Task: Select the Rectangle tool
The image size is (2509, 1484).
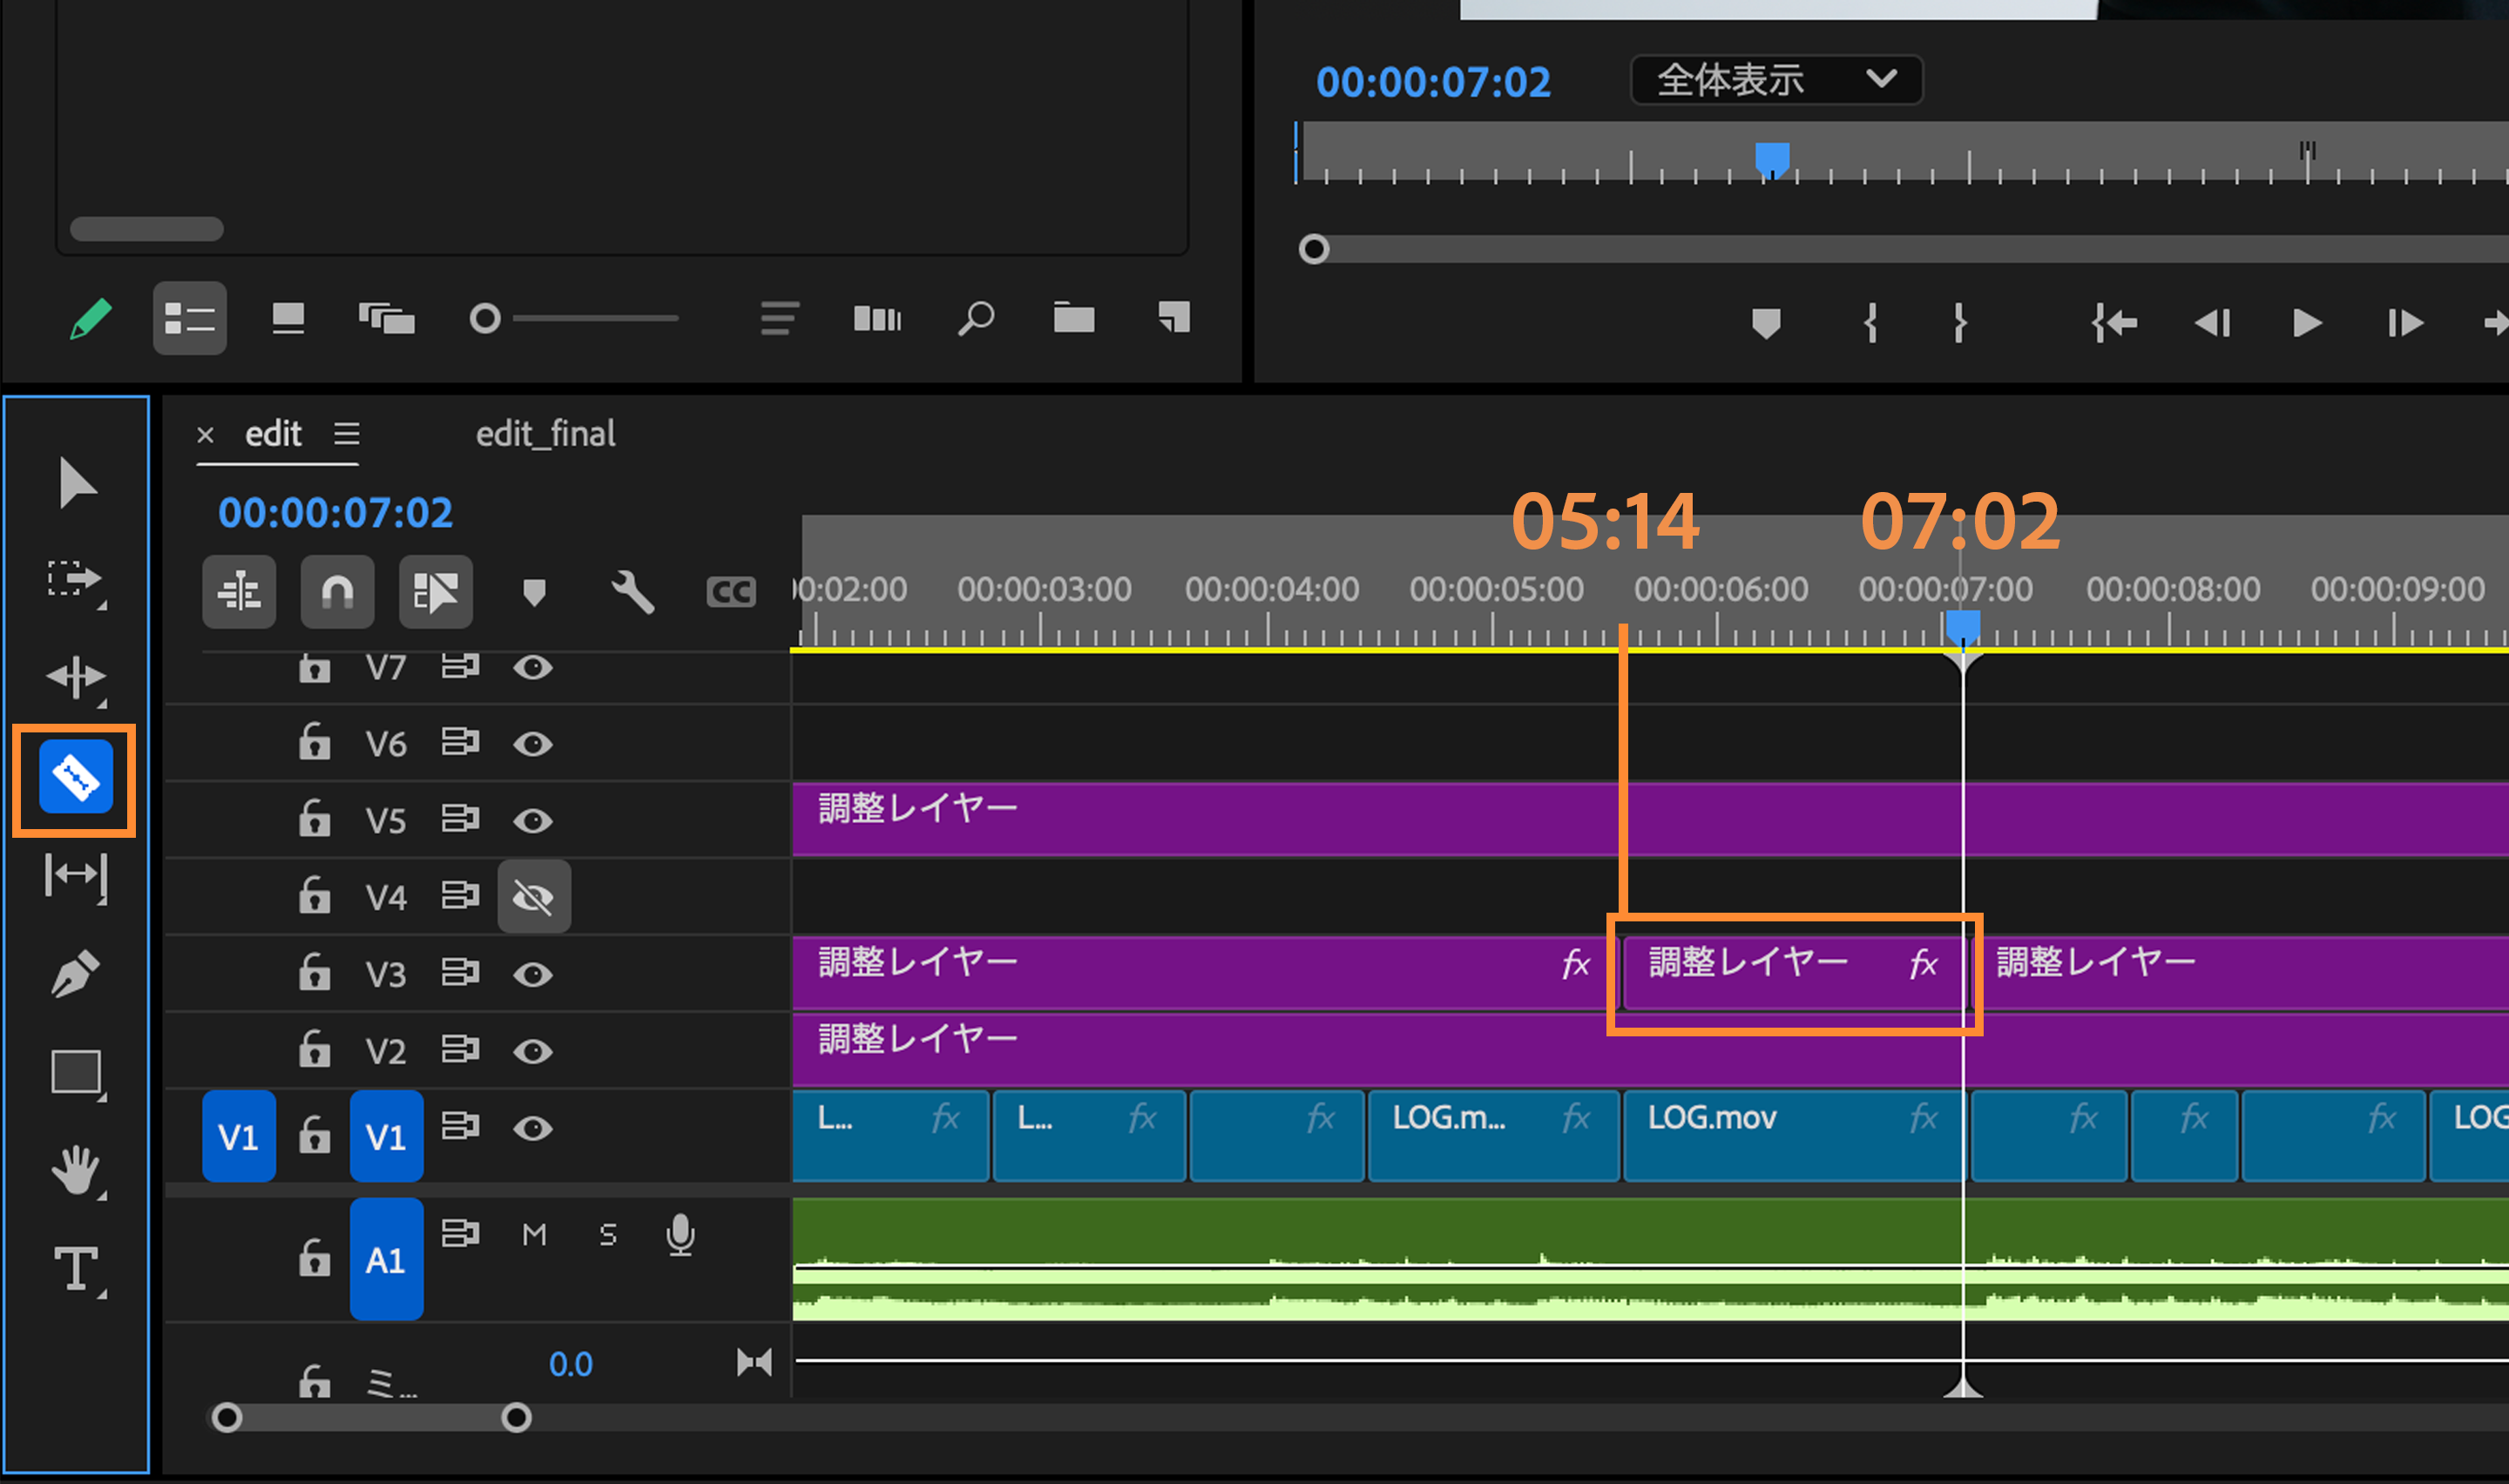Action: click(76, 1072)
